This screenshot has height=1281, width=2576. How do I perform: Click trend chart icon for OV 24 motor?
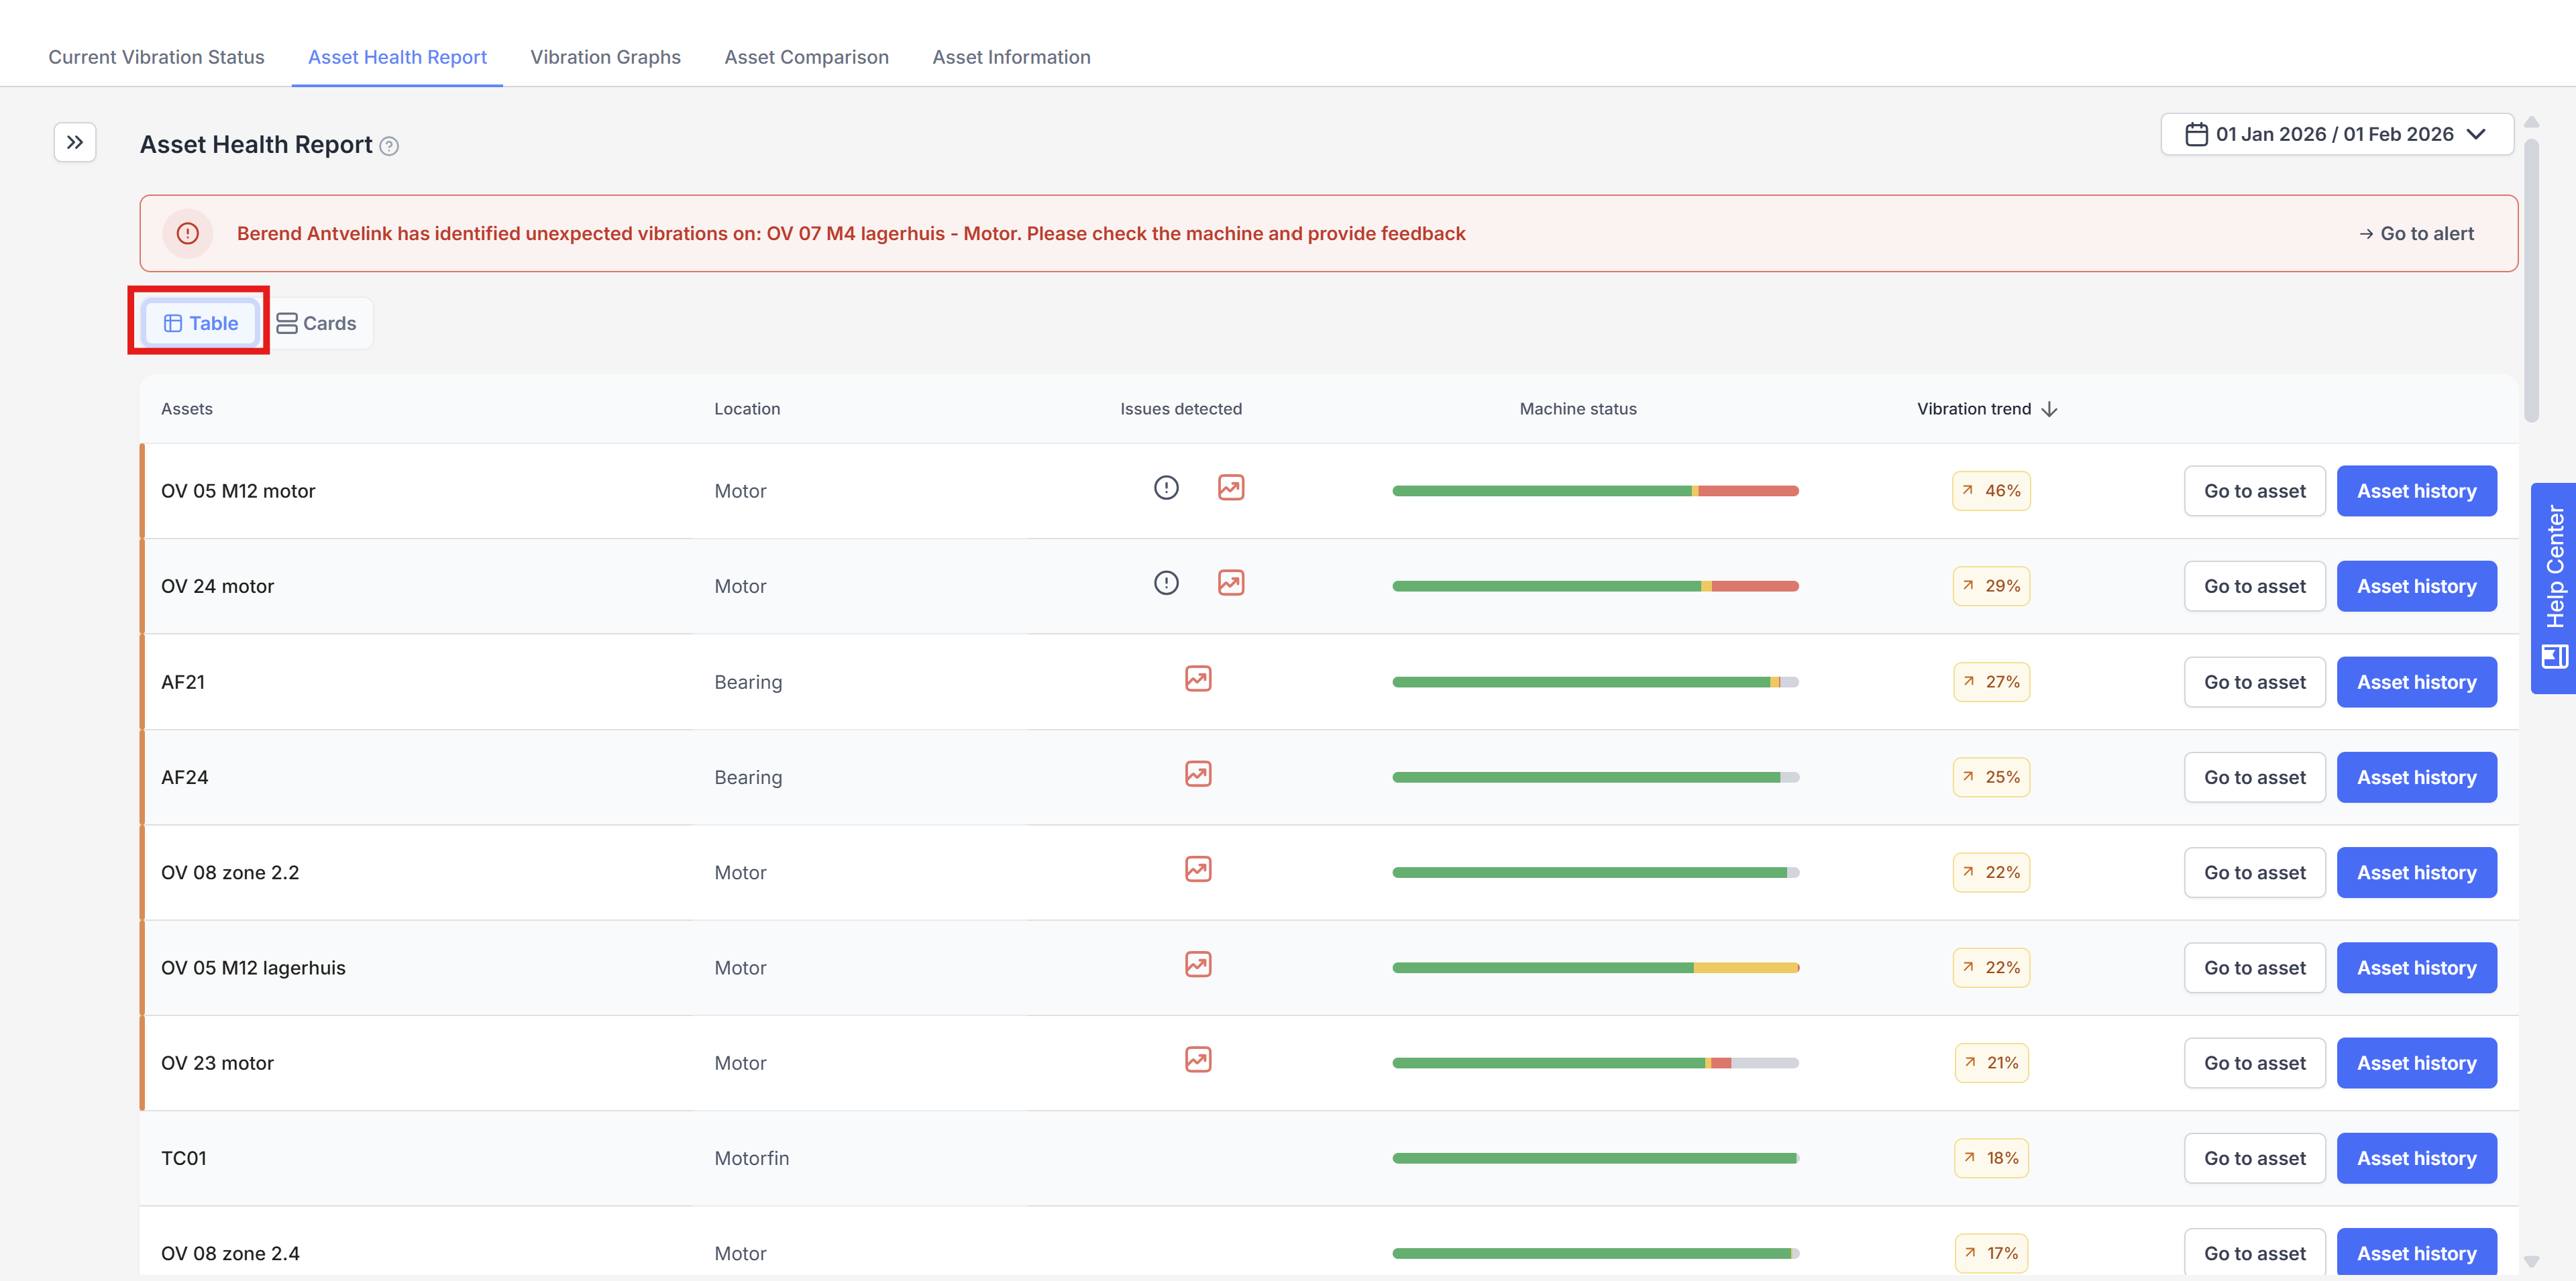coord(1230,583)
